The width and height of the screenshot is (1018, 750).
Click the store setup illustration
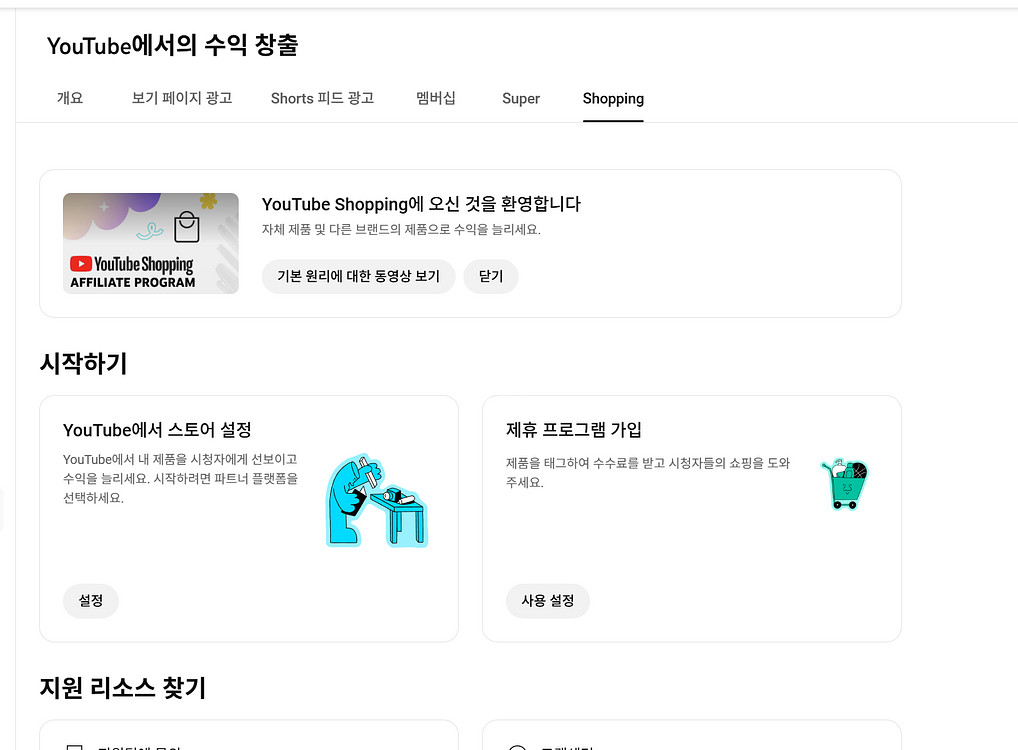[x=377, y=501]
